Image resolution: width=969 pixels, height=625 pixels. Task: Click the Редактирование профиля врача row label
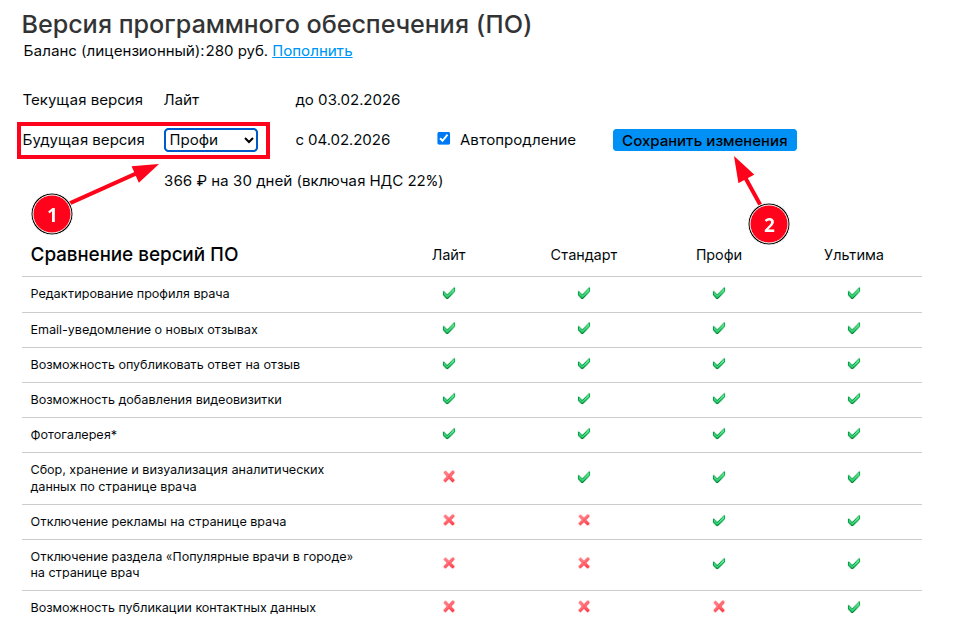click(x=130, y=294)
